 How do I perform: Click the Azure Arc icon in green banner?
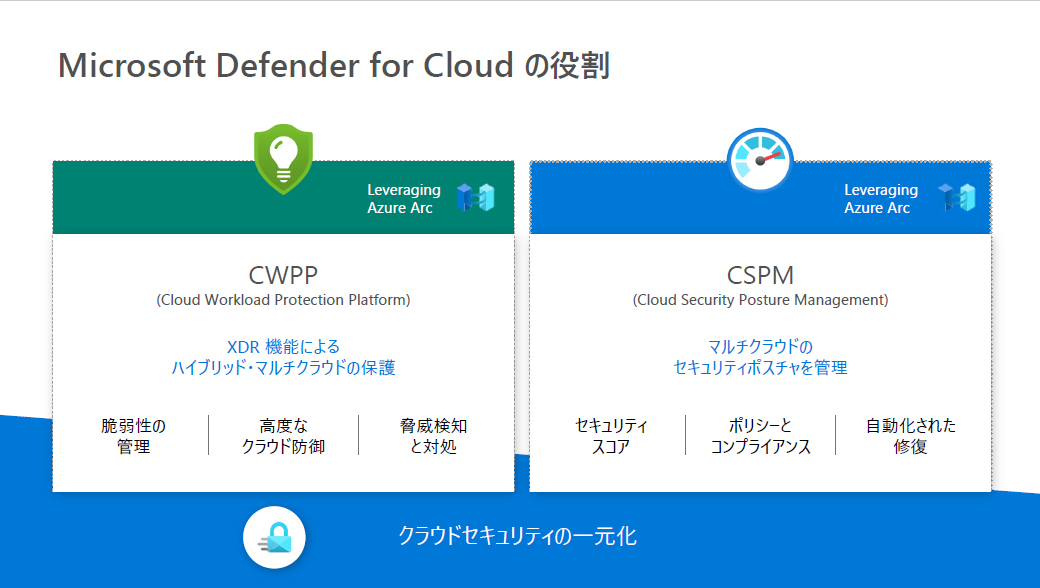[x=476, y=198]
